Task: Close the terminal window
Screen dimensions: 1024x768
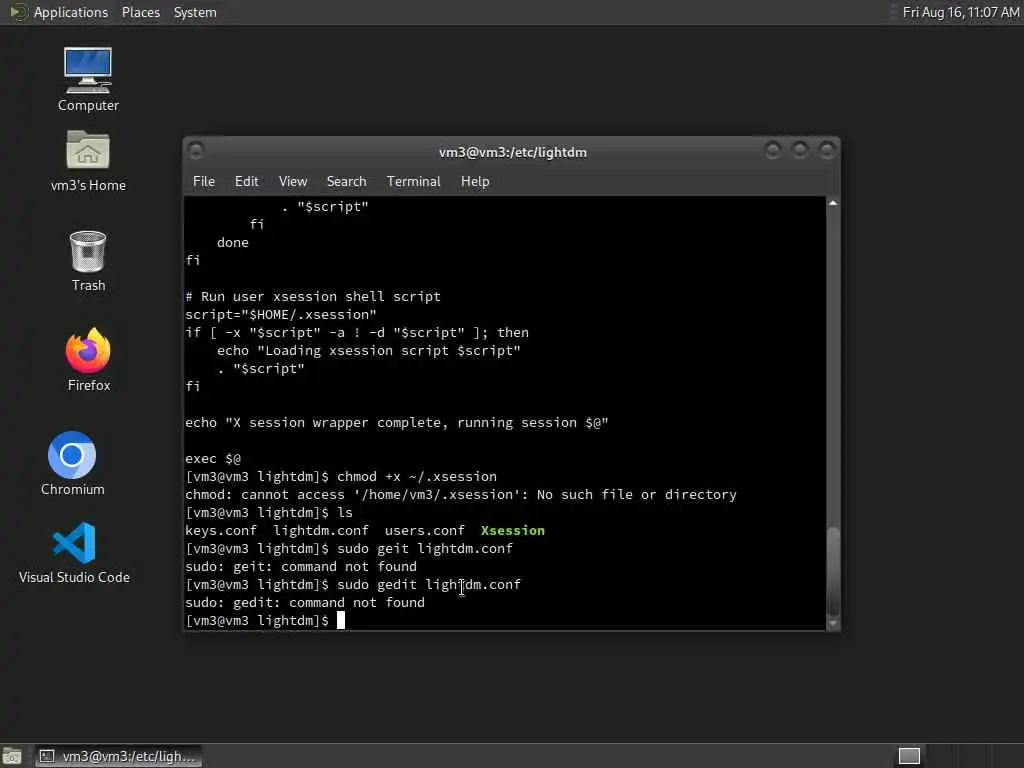Action: tap(827, 151)
